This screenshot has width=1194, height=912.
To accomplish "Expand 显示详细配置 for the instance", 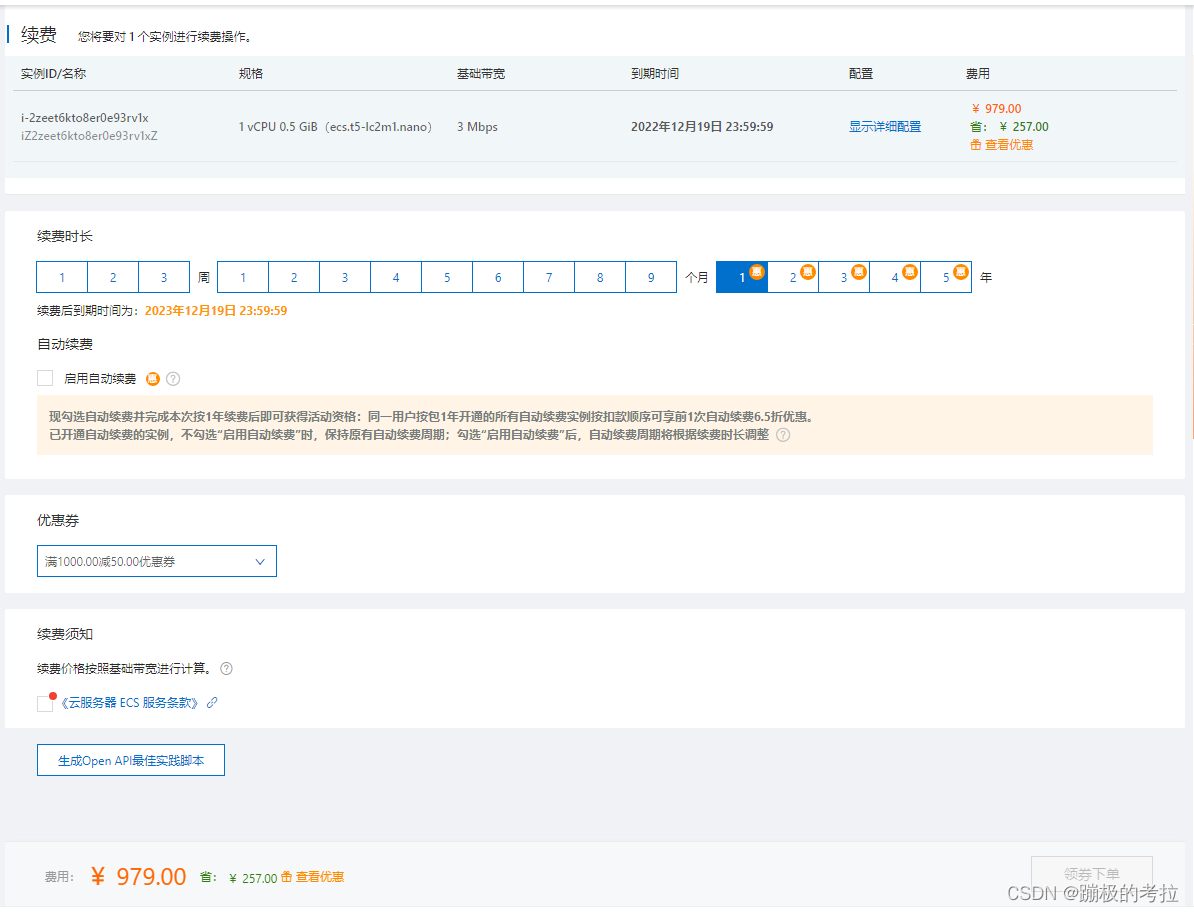I will point(884,126).
